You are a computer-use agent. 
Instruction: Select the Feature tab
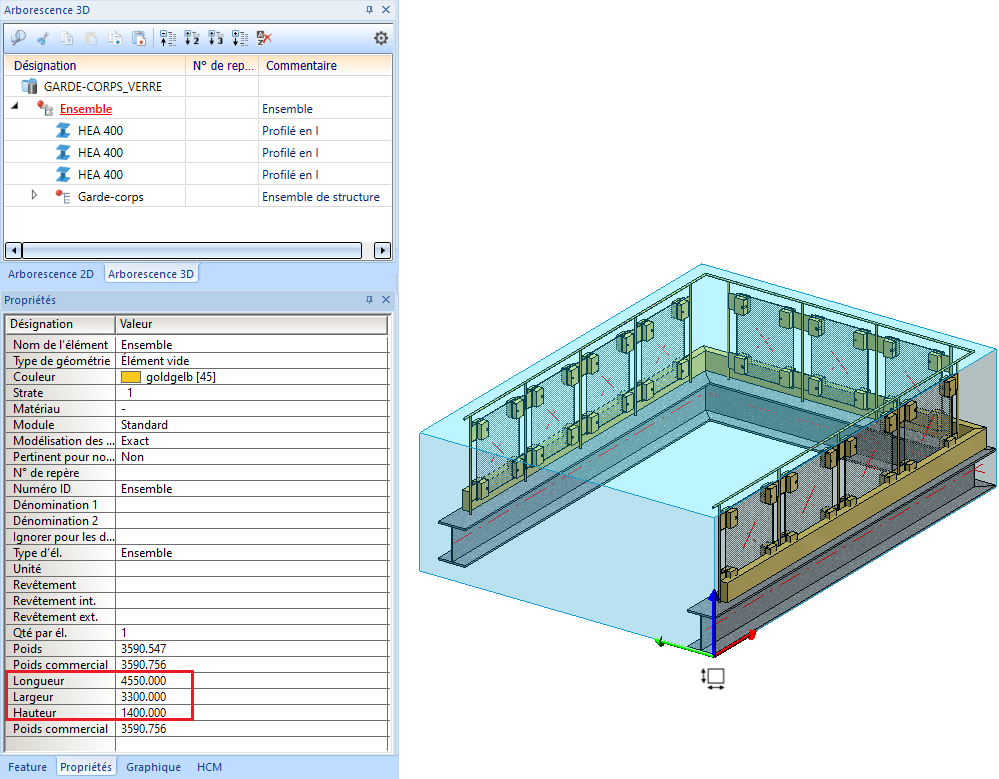point(27,767)
